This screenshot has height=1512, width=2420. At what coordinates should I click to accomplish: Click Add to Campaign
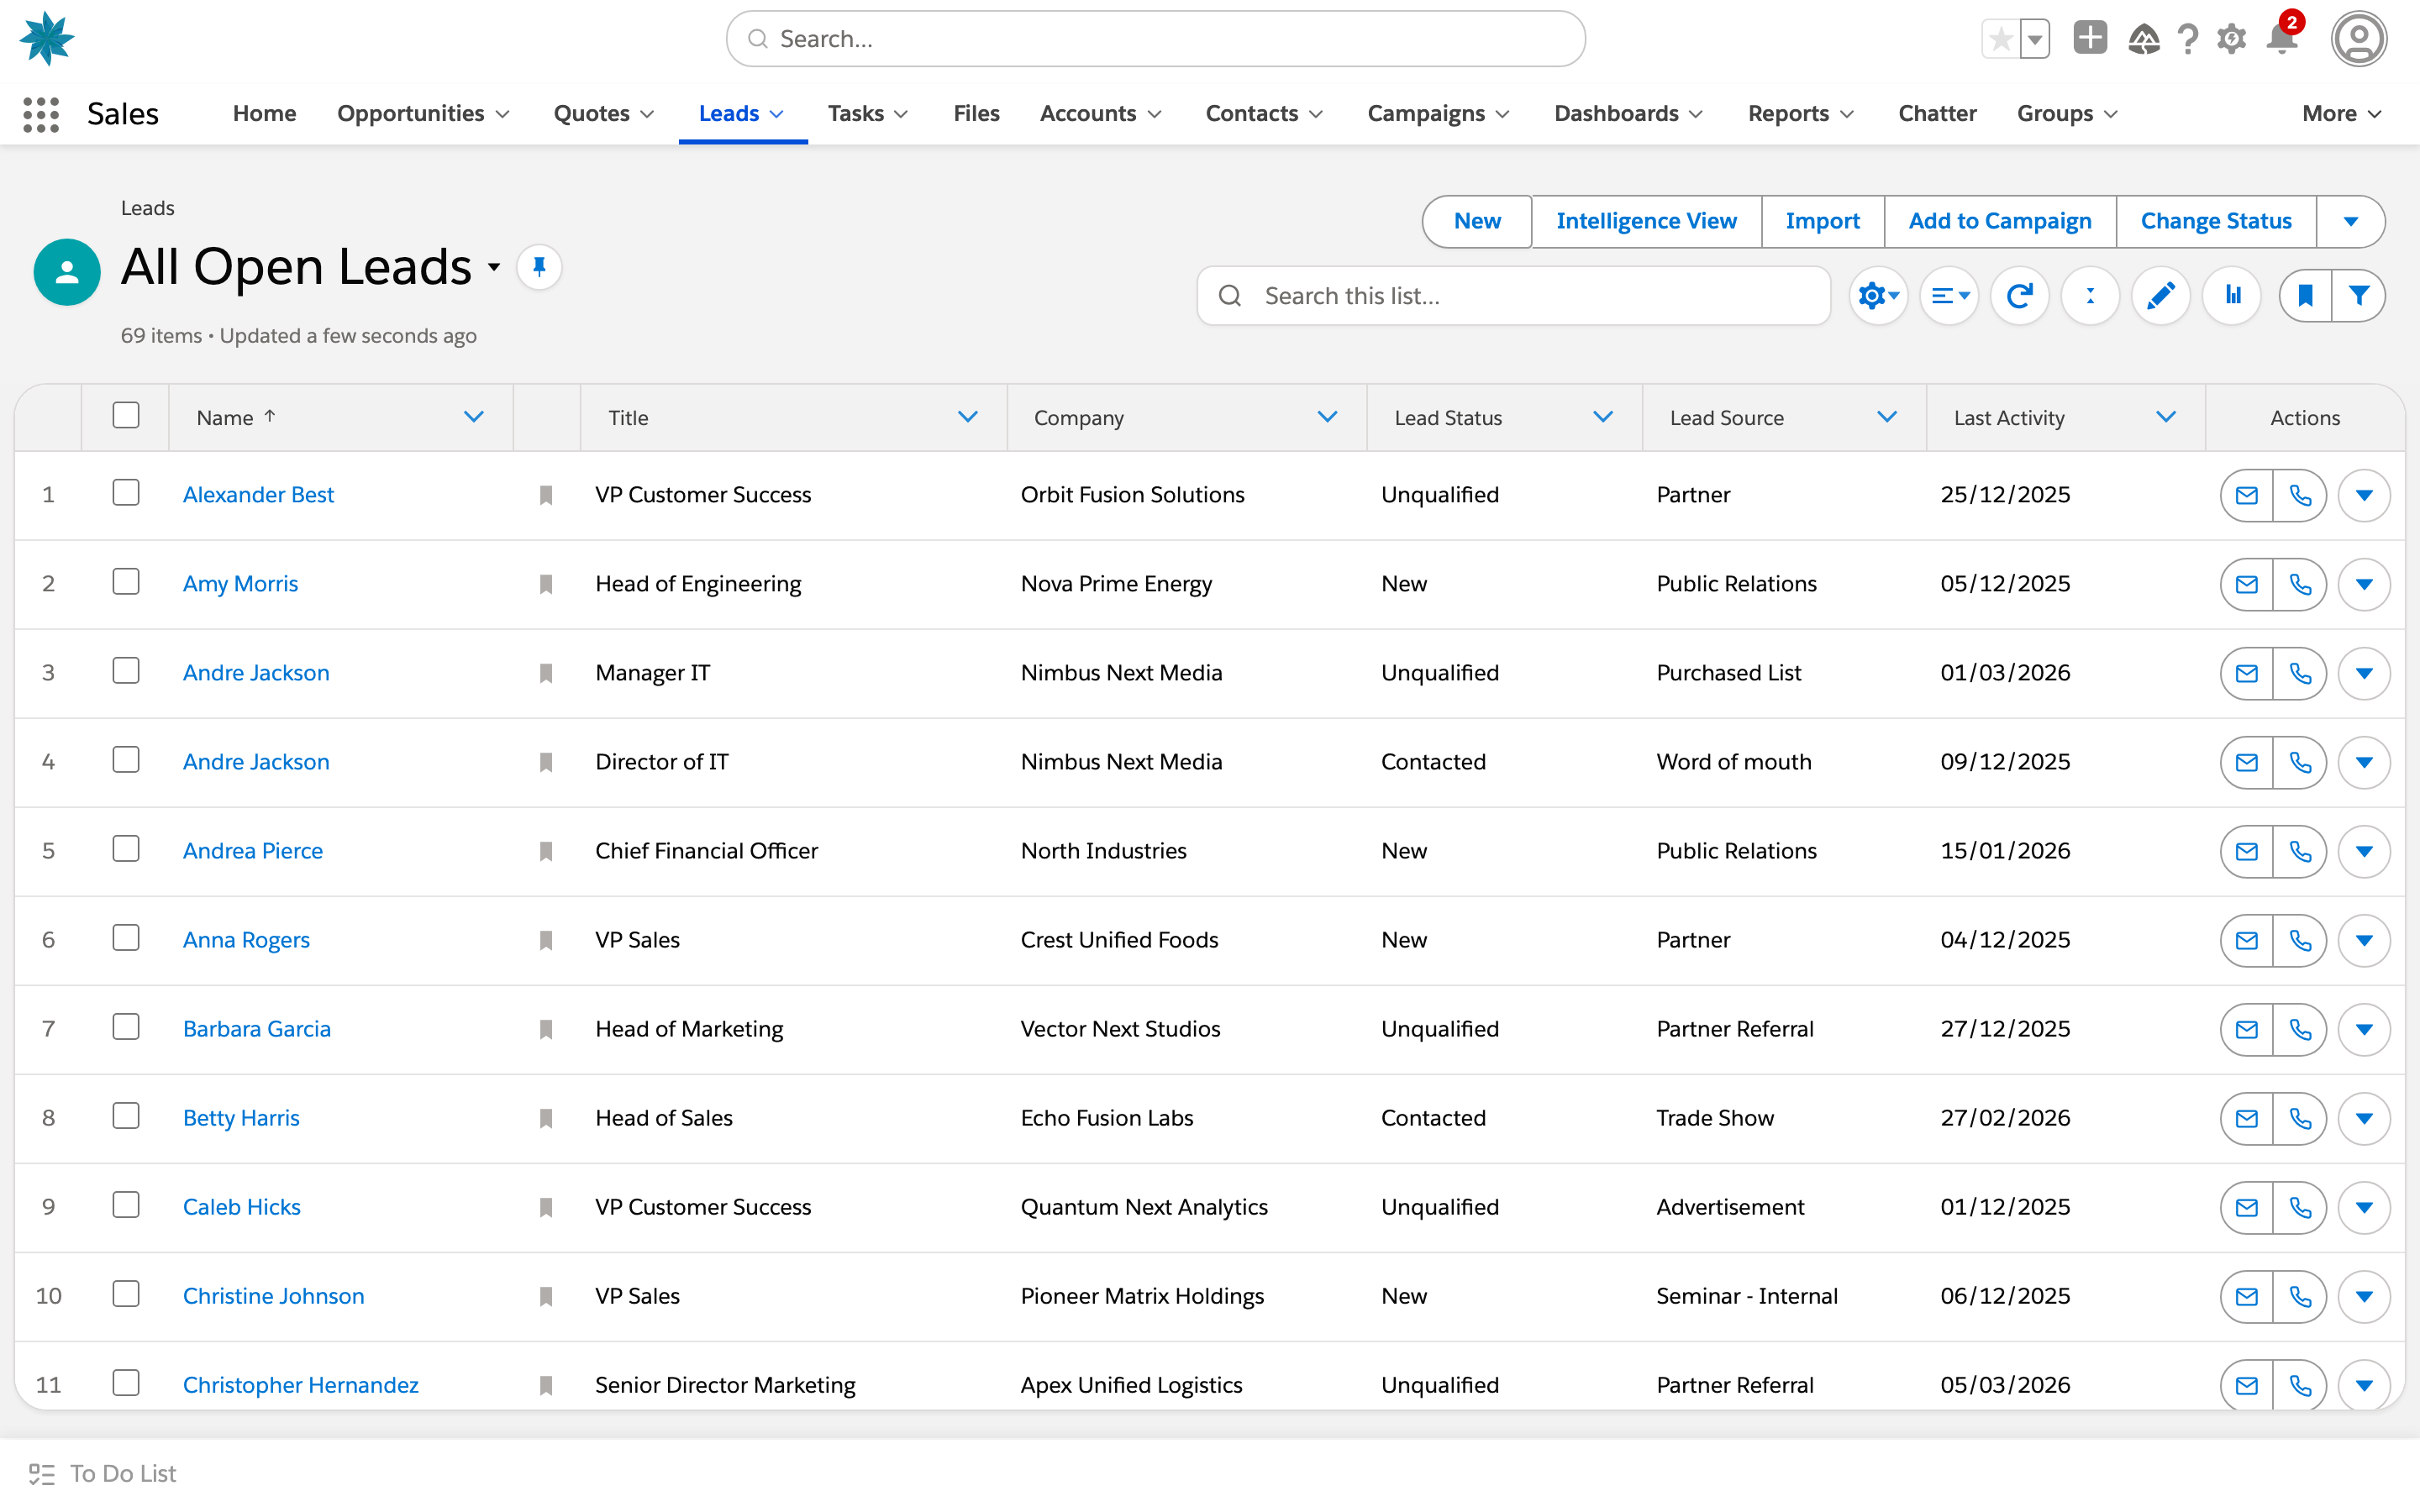[2000, 221]
